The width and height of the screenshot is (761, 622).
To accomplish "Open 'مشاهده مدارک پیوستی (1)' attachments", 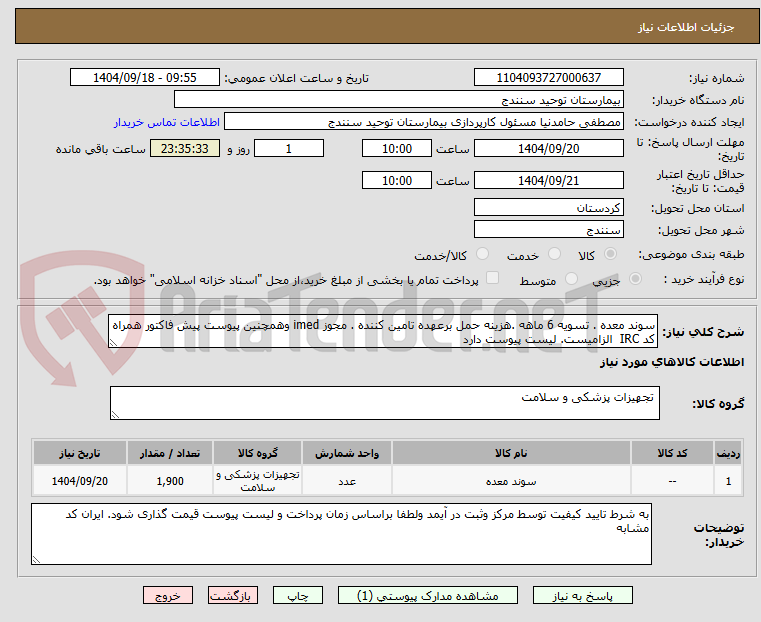I will (428, 595).
